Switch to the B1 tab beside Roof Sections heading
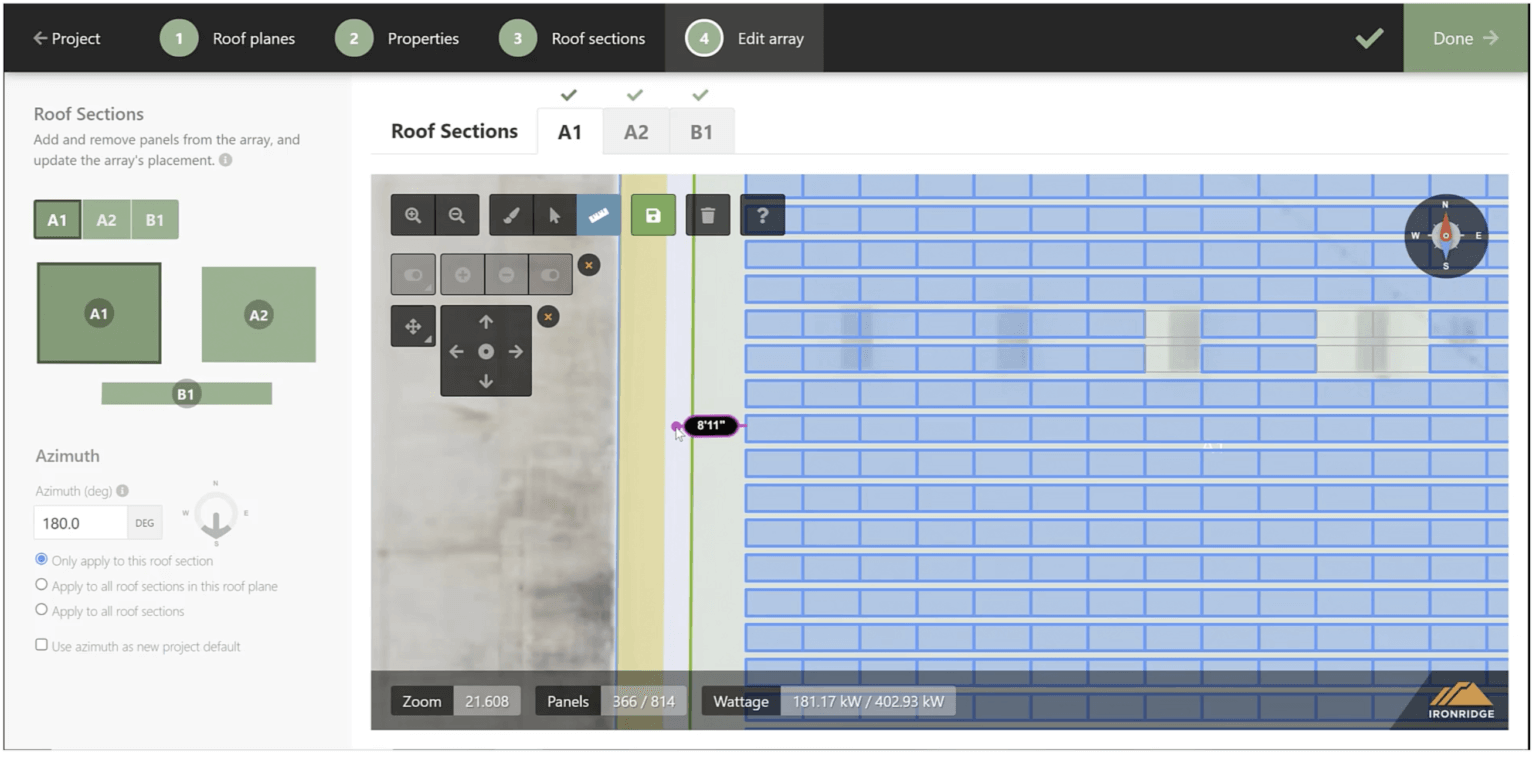Viewport: 1536px width, 757px height. pos(701,132)
